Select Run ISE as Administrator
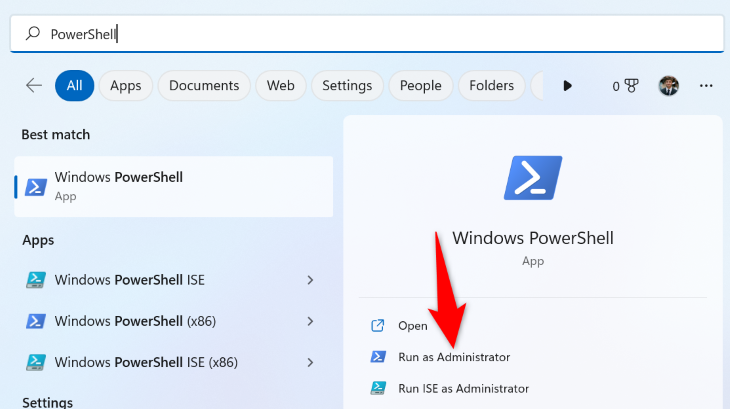 click(463, 388)
